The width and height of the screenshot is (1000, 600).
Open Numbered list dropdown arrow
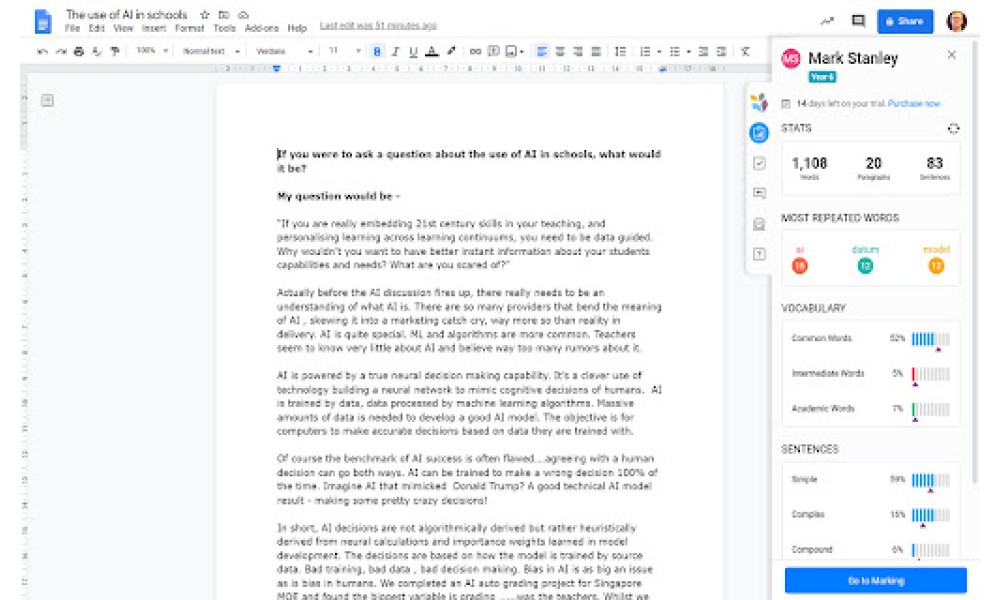(659, 52)
